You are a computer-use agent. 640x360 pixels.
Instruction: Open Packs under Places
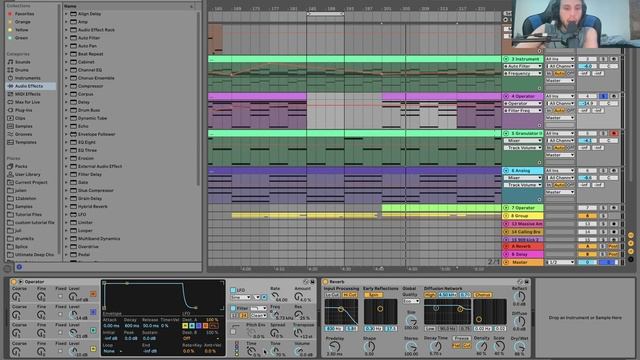click(21, 166)
